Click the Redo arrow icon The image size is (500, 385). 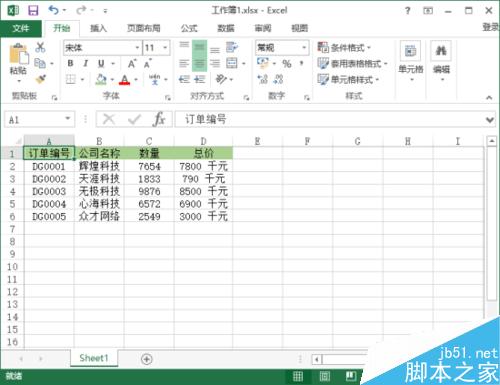[x=80, y=10]
